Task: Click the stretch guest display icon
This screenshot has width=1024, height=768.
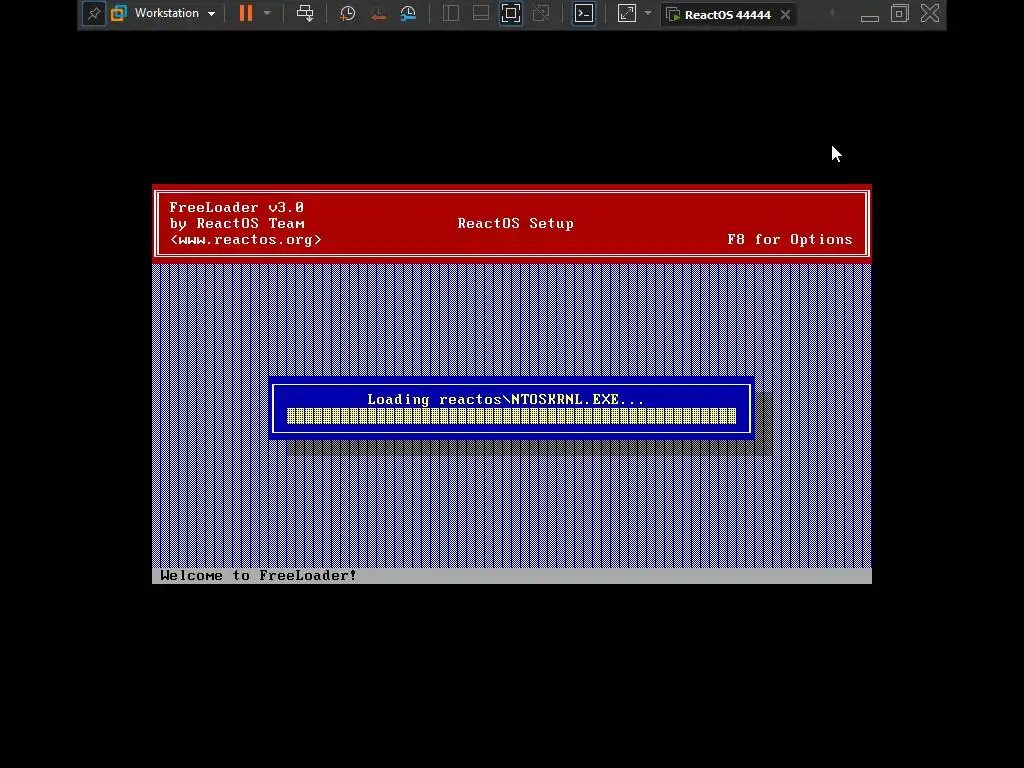Action: point(627,13)
